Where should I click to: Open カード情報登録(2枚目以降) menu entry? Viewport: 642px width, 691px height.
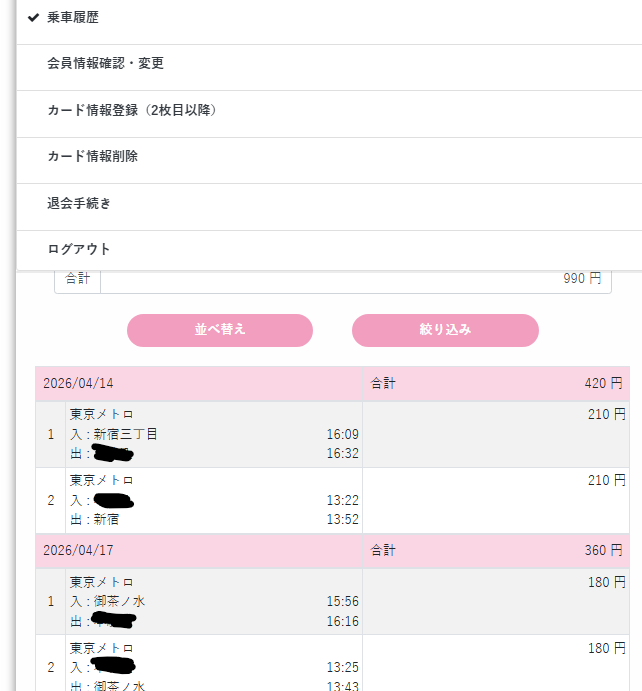pyautogui.click(x=132, y=110)
